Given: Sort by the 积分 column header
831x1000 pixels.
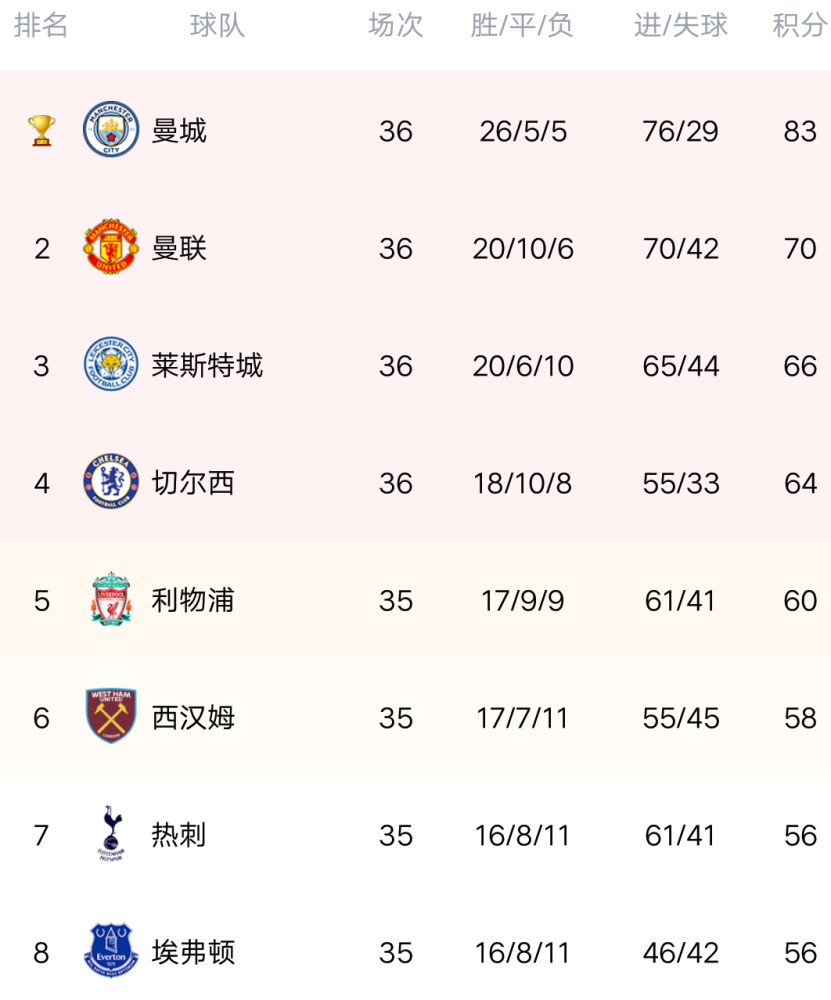Looking at the screenshot, I should coord(799,26).
